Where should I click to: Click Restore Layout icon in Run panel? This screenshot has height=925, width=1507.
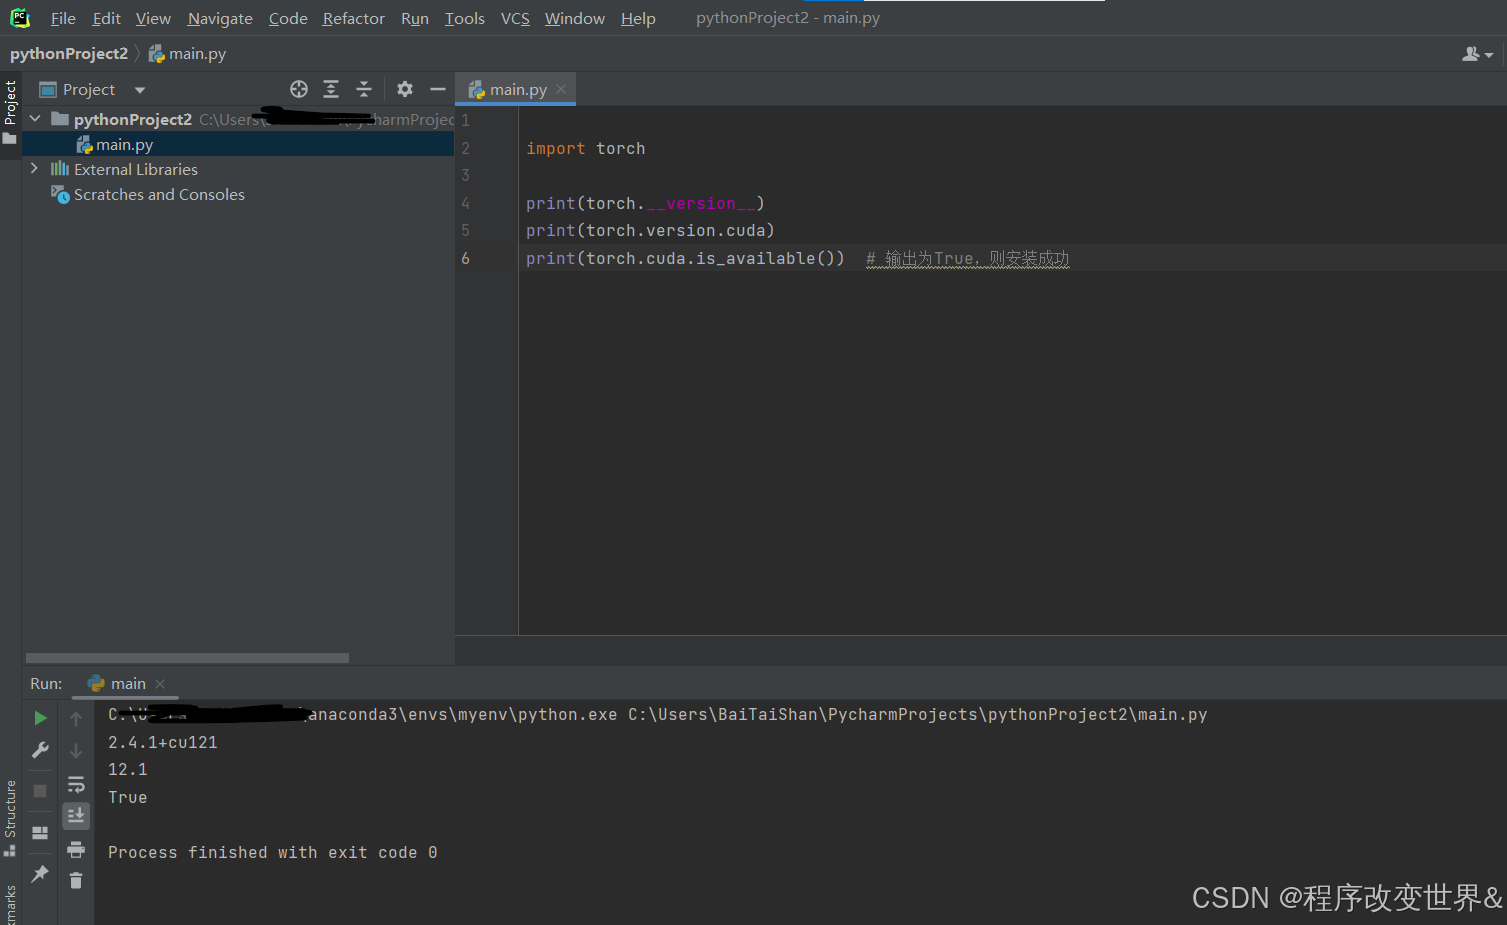(40, 832)
